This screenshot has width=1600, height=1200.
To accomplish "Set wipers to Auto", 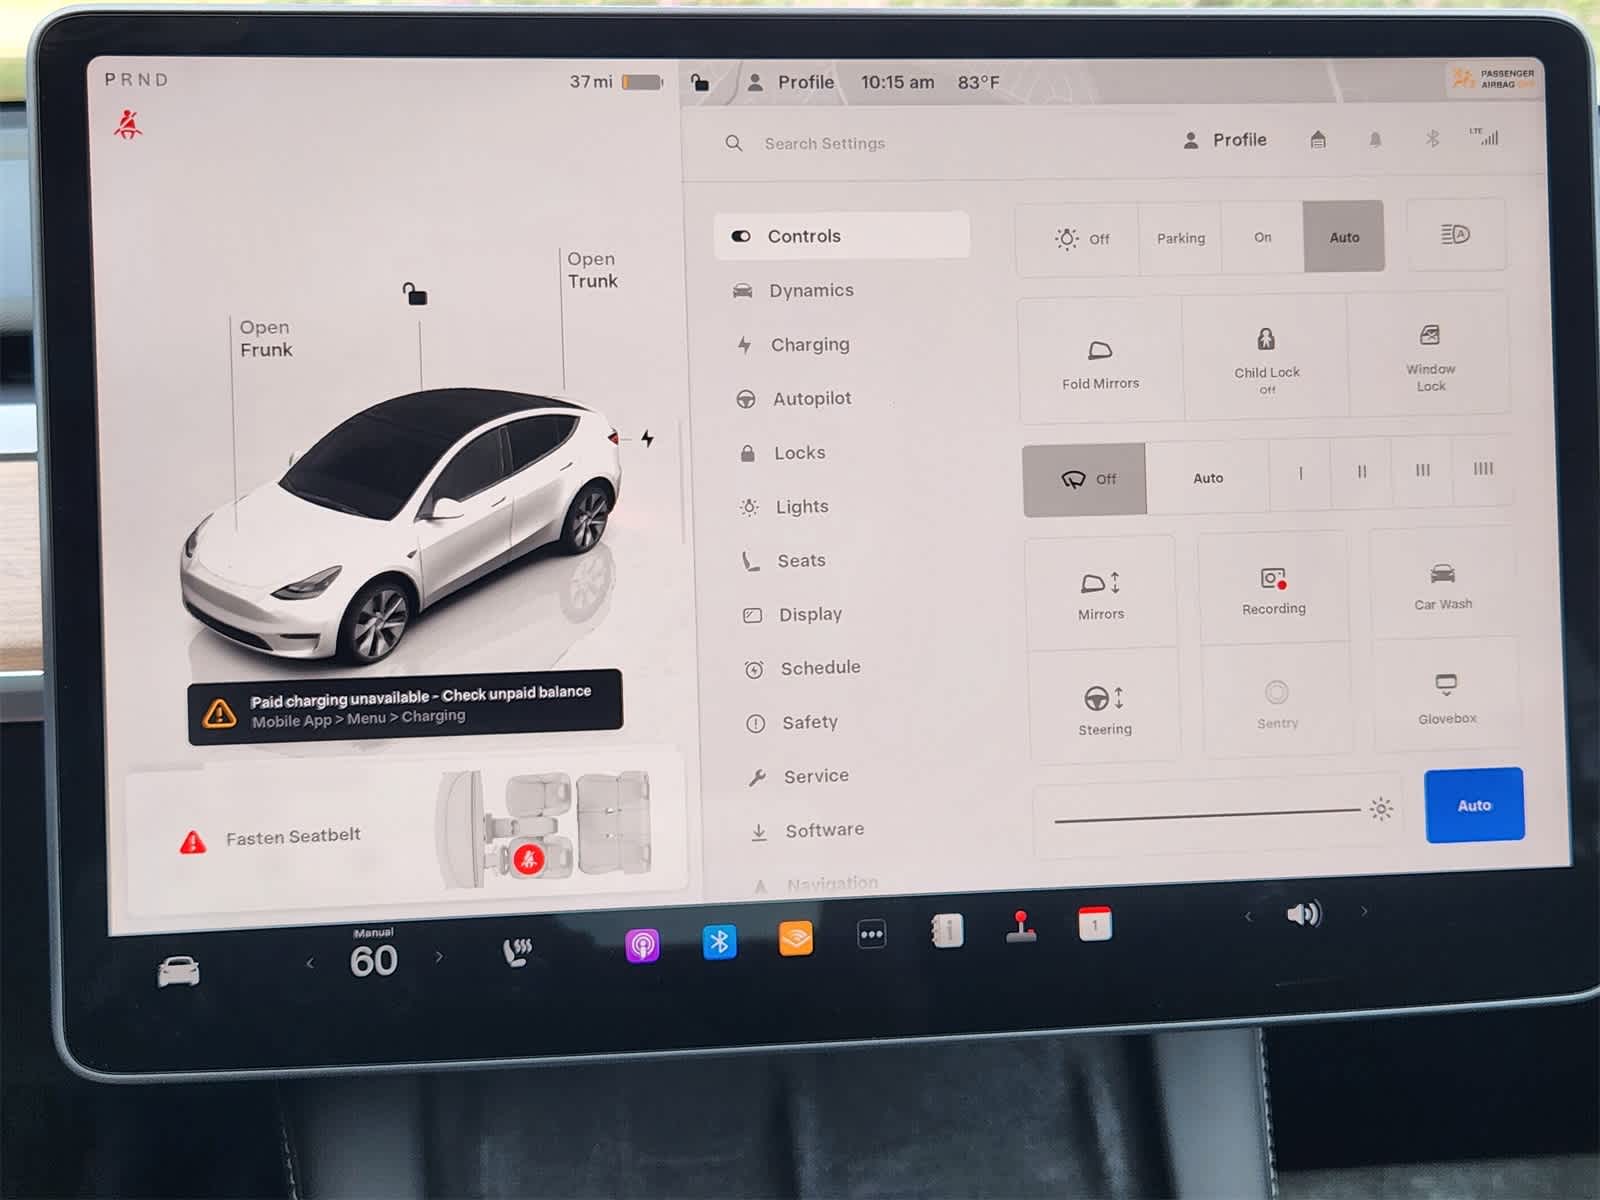I will click(x=1208, y=478).
